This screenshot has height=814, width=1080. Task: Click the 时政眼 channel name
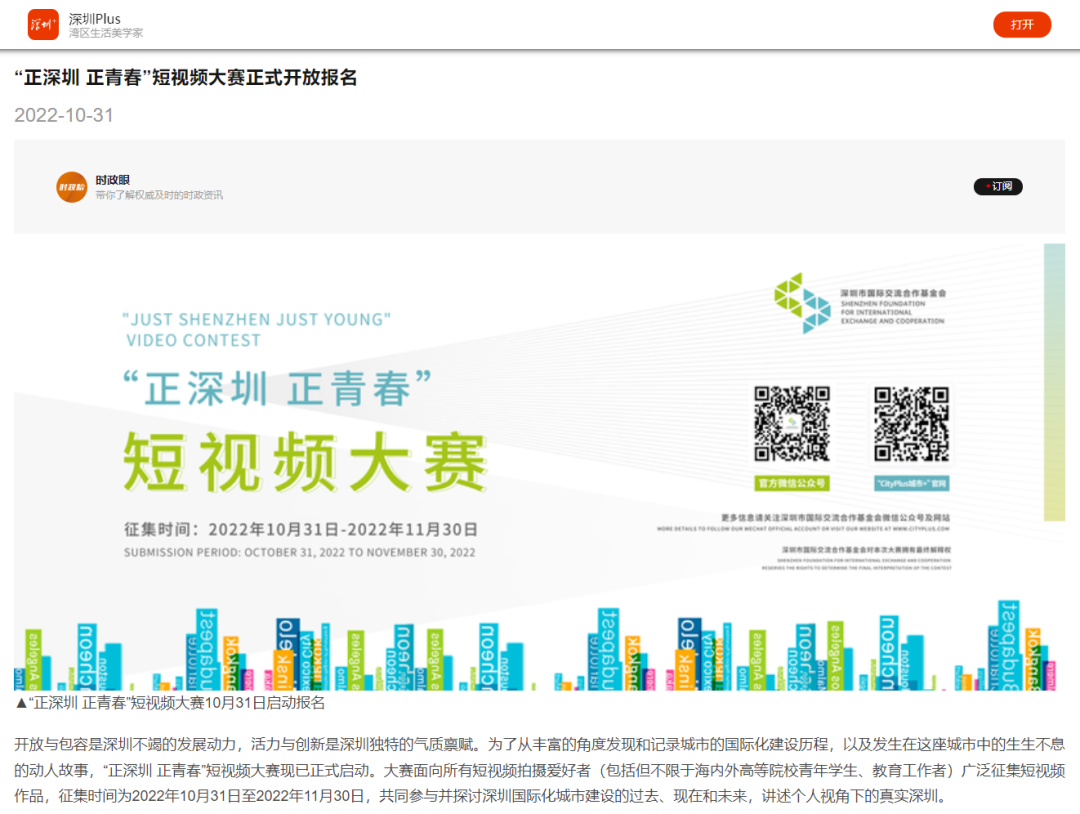pyautogui.click(x=112, y=180)
